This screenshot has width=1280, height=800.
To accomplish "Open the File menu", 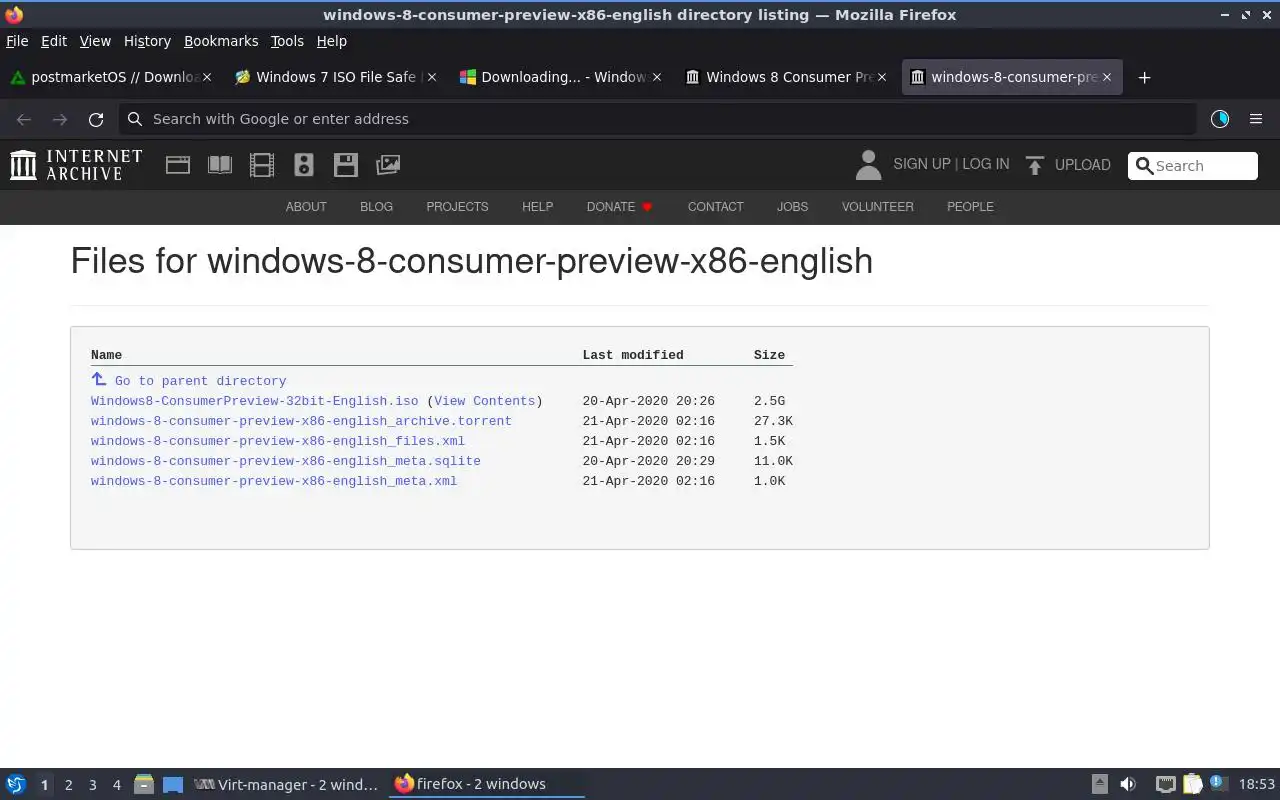I will (x=17, y=41).
